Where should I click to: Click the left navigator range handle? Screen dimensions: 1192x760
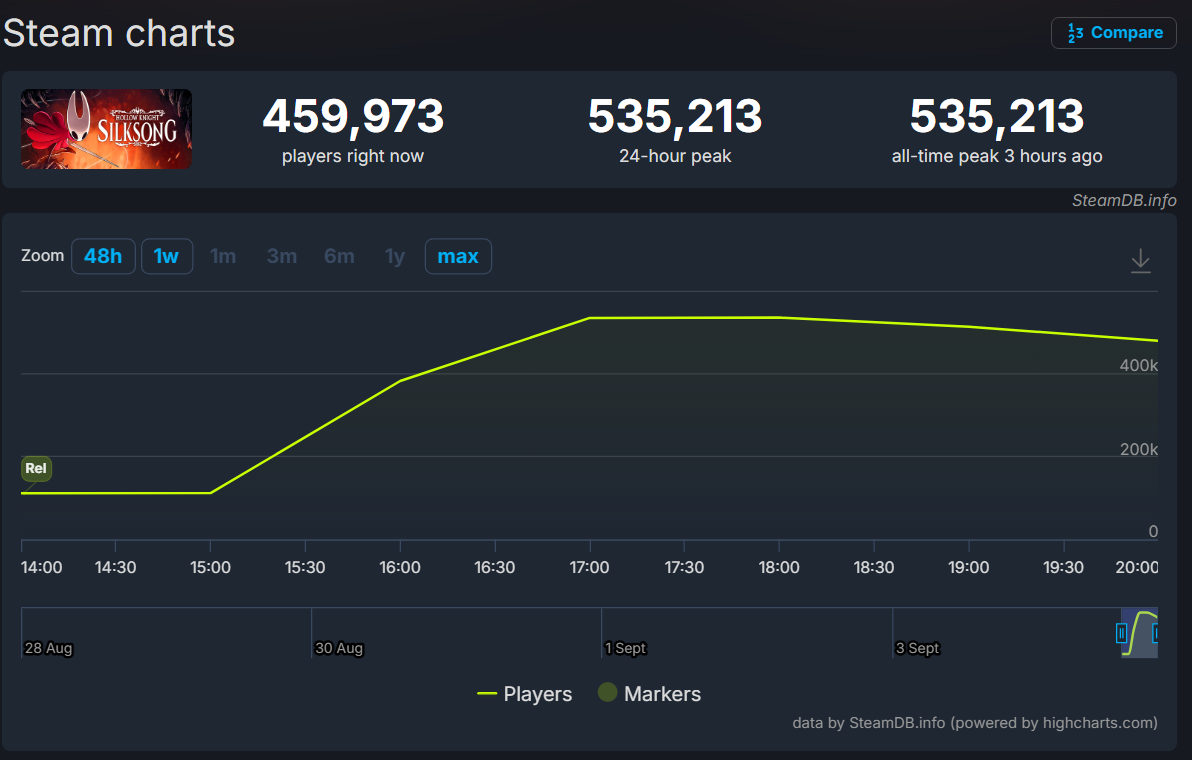1121,632
